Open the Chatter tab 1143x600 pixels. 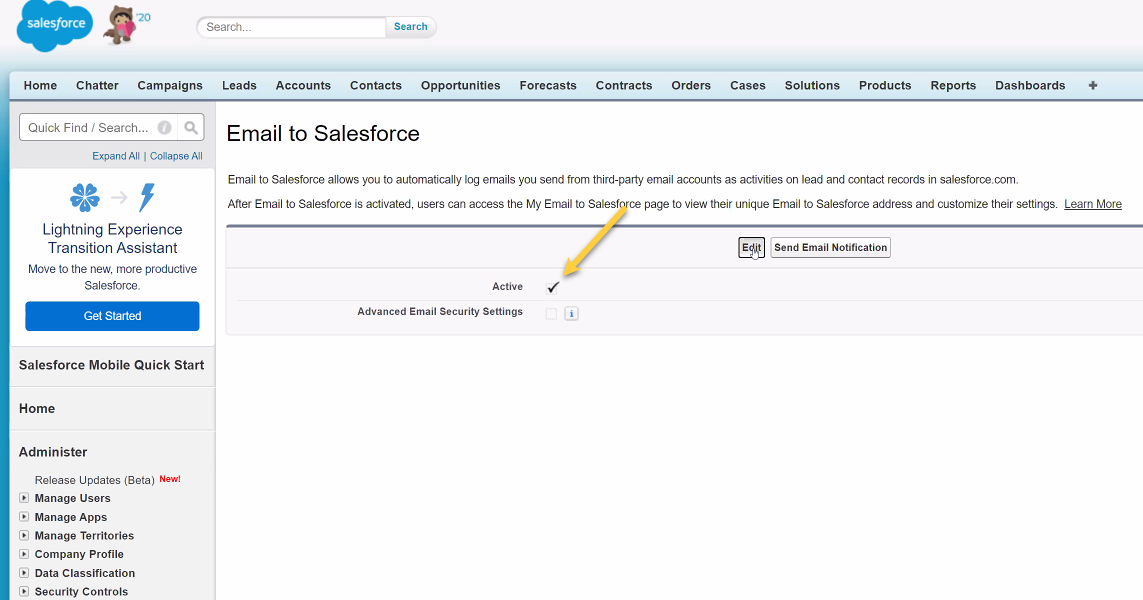click(x=97, y=85)
